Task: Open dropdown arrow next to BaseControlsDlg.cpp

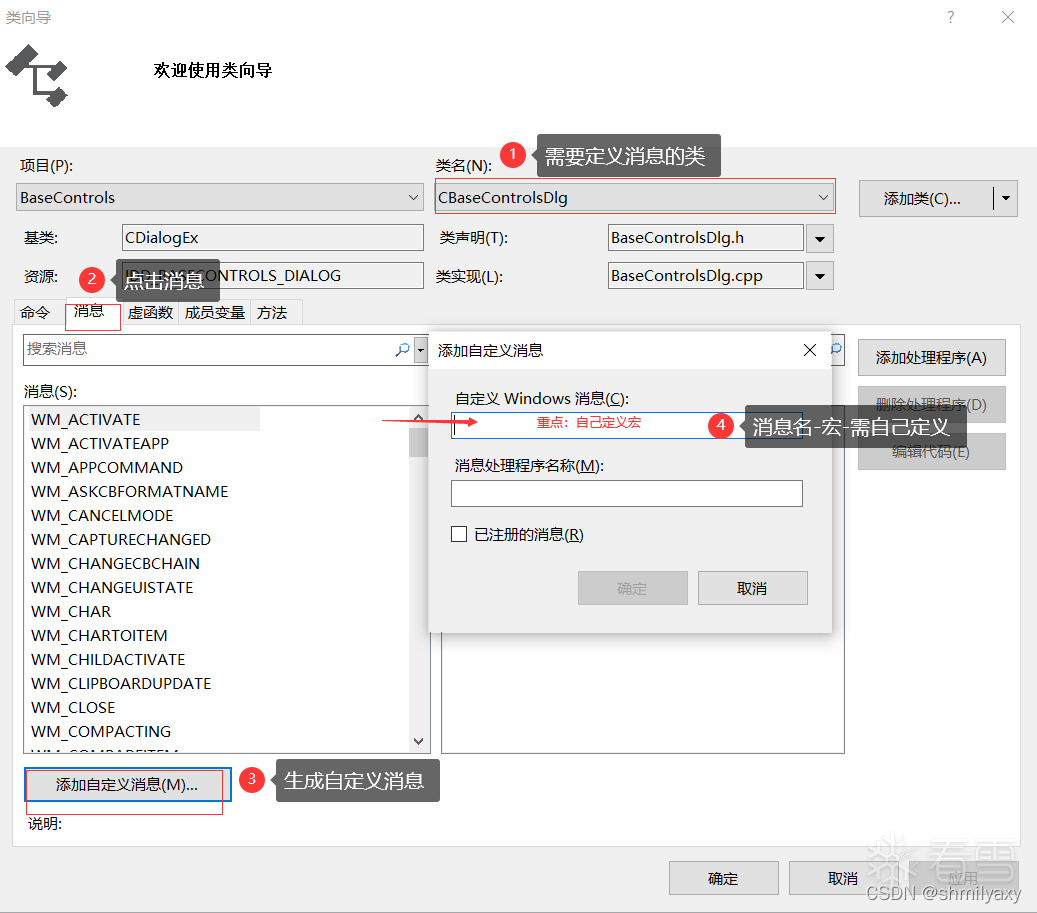Action: pos(819,276)
